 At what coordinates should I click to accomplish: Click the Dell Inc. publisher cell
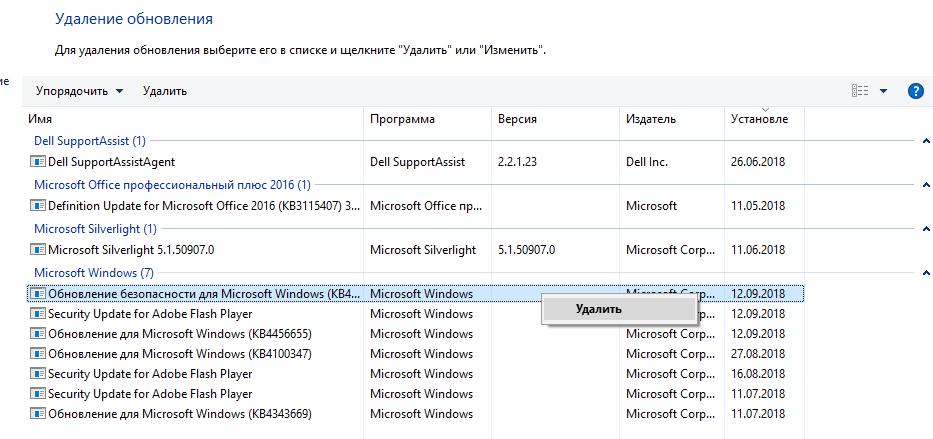click(647, 162)
